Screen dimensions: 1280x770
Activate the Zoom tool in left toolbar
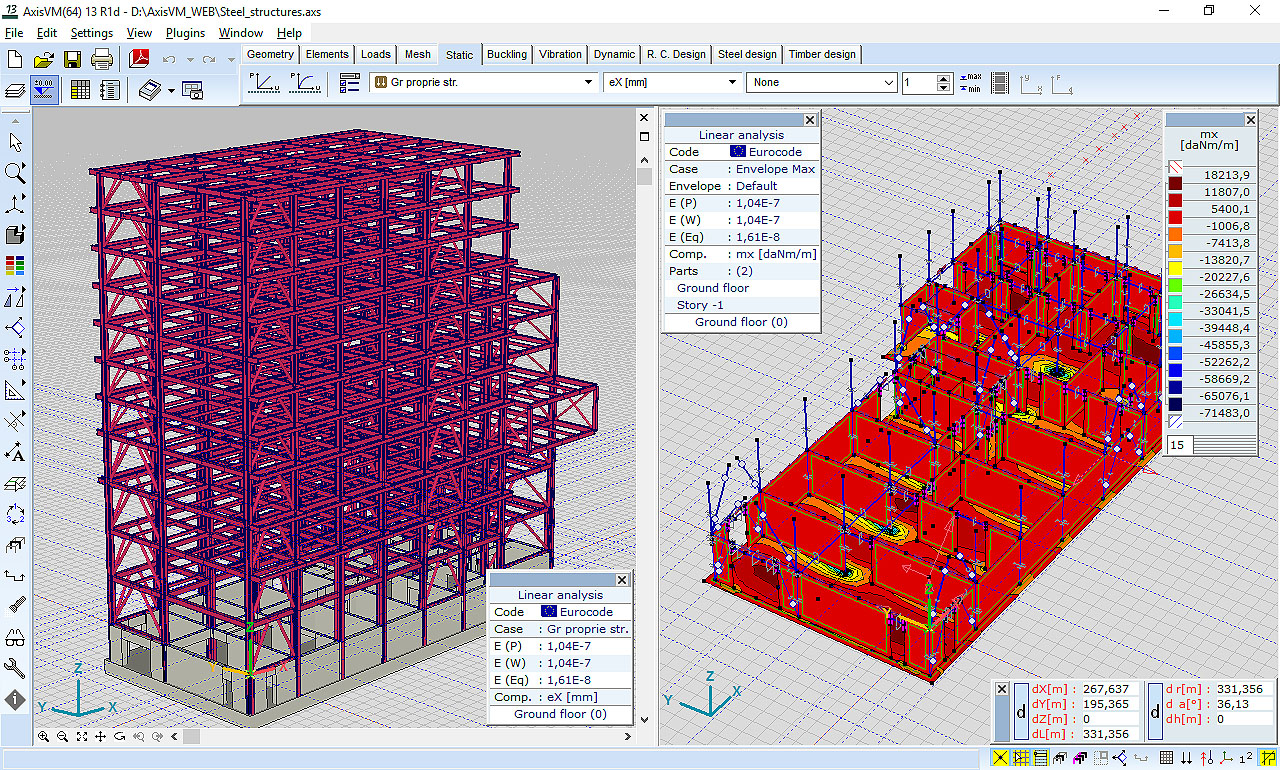tap(13, 172)
